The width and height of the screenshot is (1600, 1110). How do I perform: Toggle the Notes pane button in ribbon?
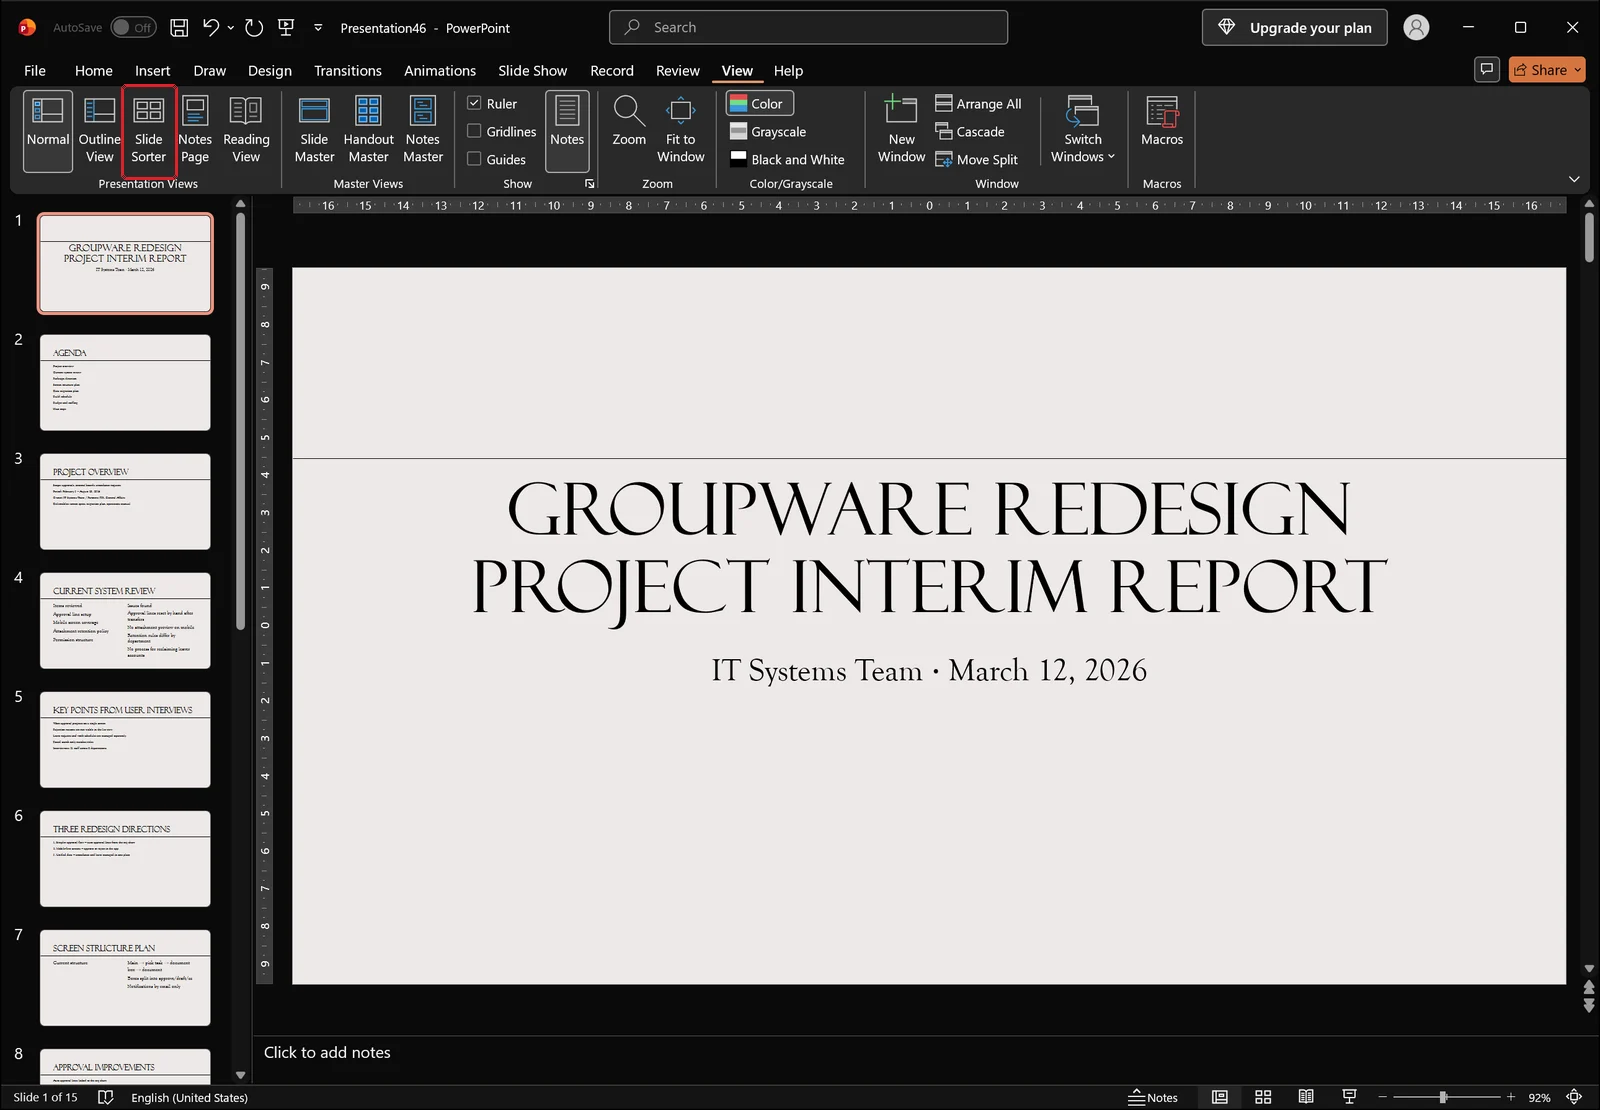[567, 130]
